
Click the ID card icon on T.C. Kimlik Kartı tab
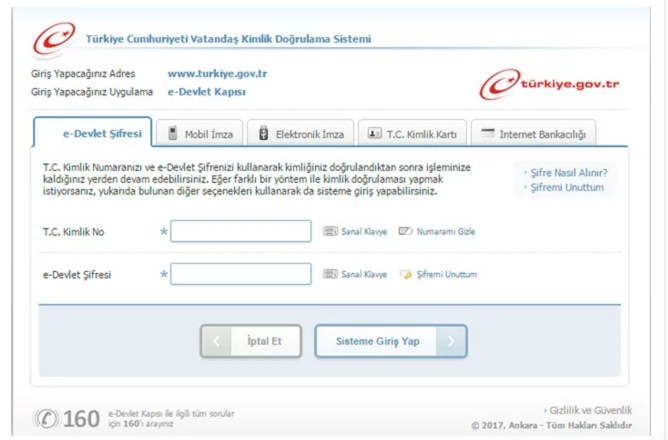[x=374, y=133]
